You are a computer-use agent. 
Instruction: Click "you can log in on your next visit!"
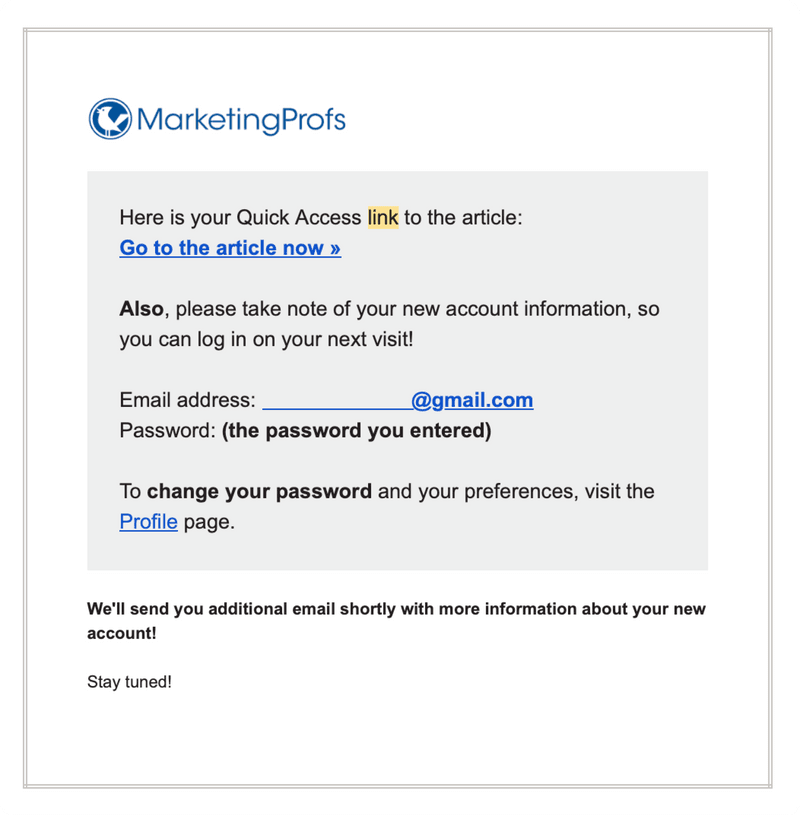(266, 339)
